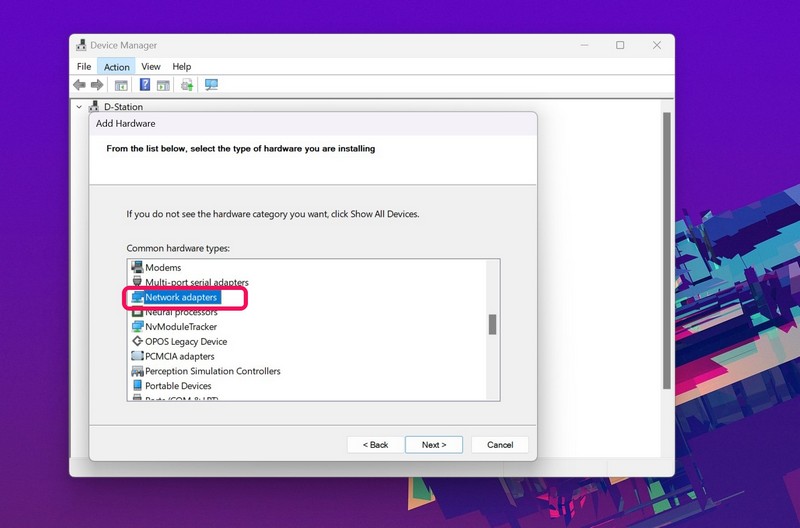Screen dimensions: 800x528
Task: Cancel the Add Hardware wizard
Action: [500, 444]
